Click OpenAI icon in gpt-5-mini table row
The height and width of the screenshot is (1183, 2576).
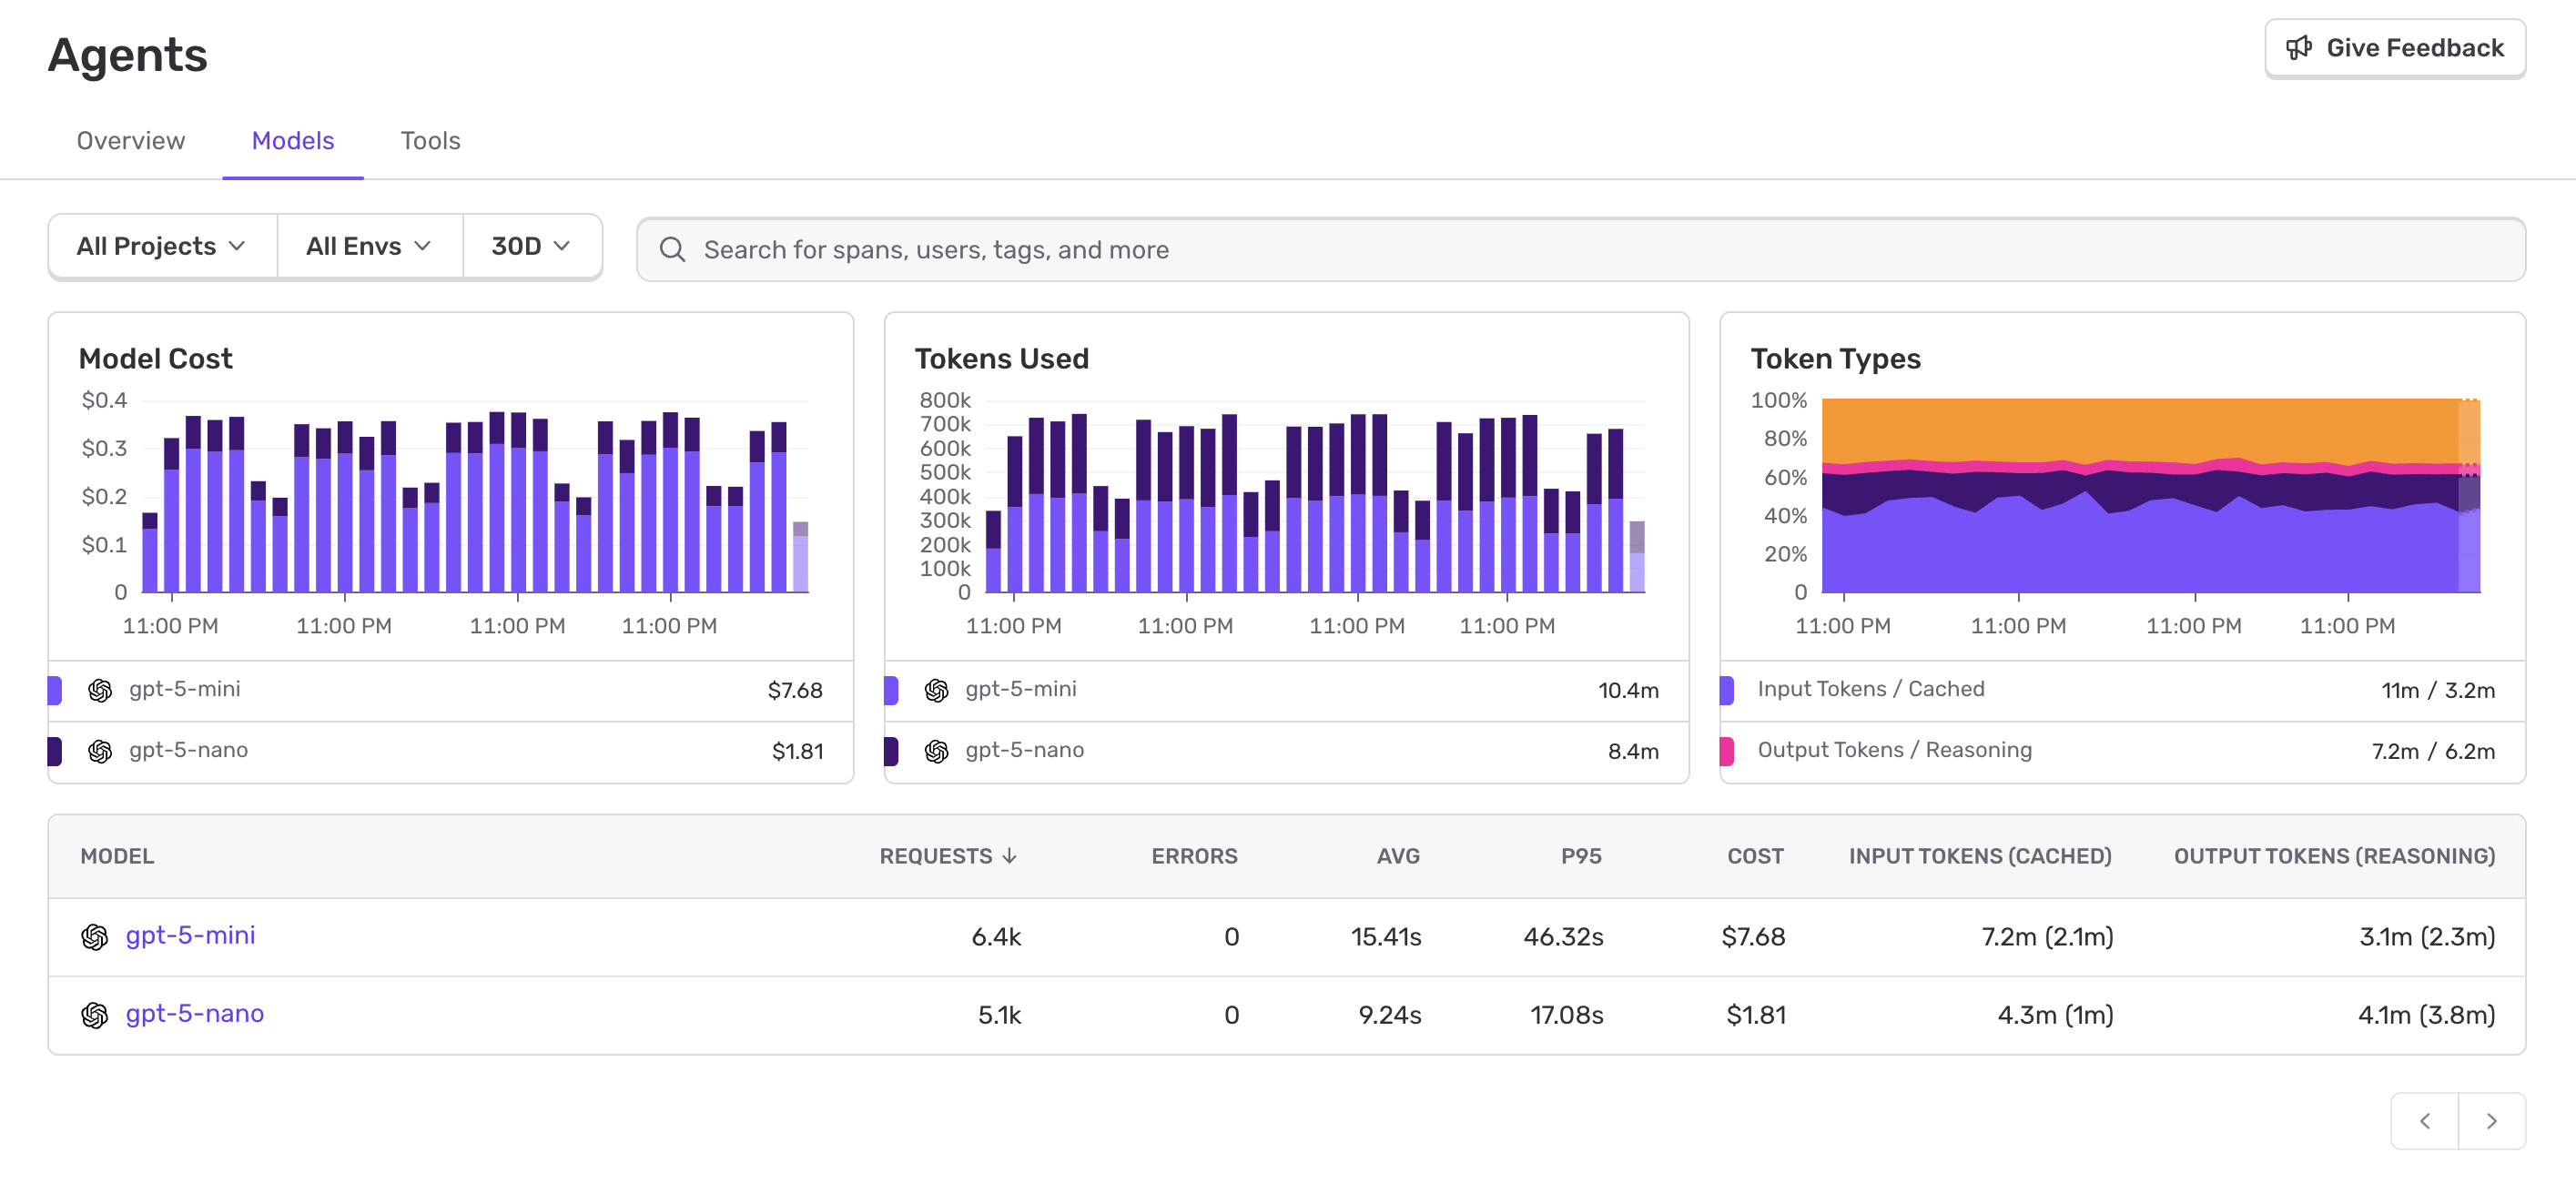[x=95, y=937]
